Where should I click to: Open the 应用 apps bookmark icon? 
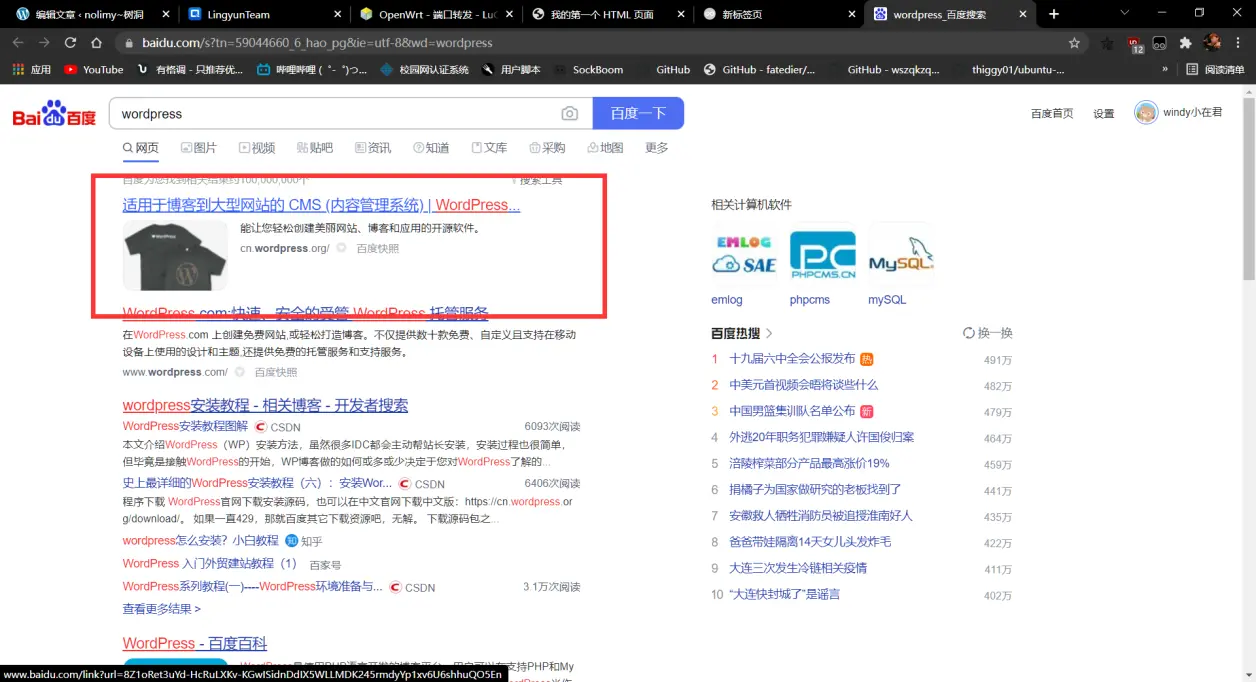(31, 70)
